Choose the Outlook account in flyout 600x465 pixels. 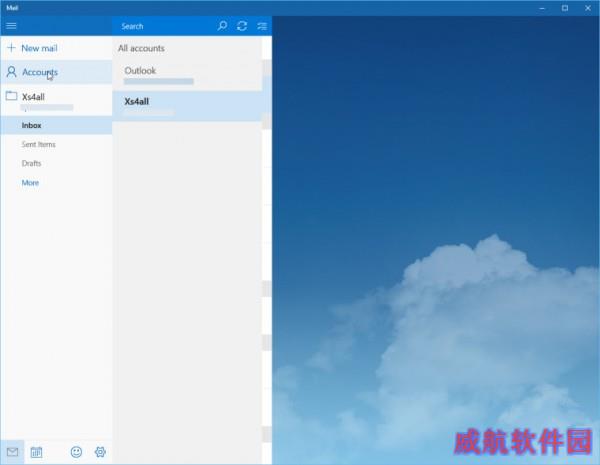(187, 75)
